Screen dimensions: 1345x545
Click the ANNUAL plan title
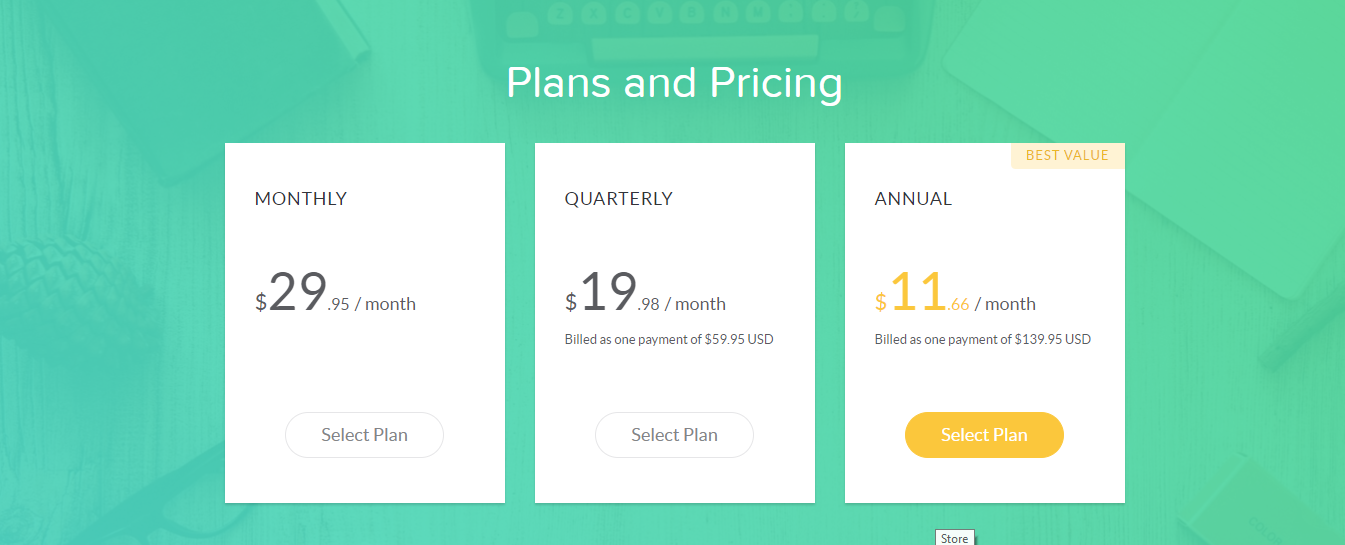913,199
